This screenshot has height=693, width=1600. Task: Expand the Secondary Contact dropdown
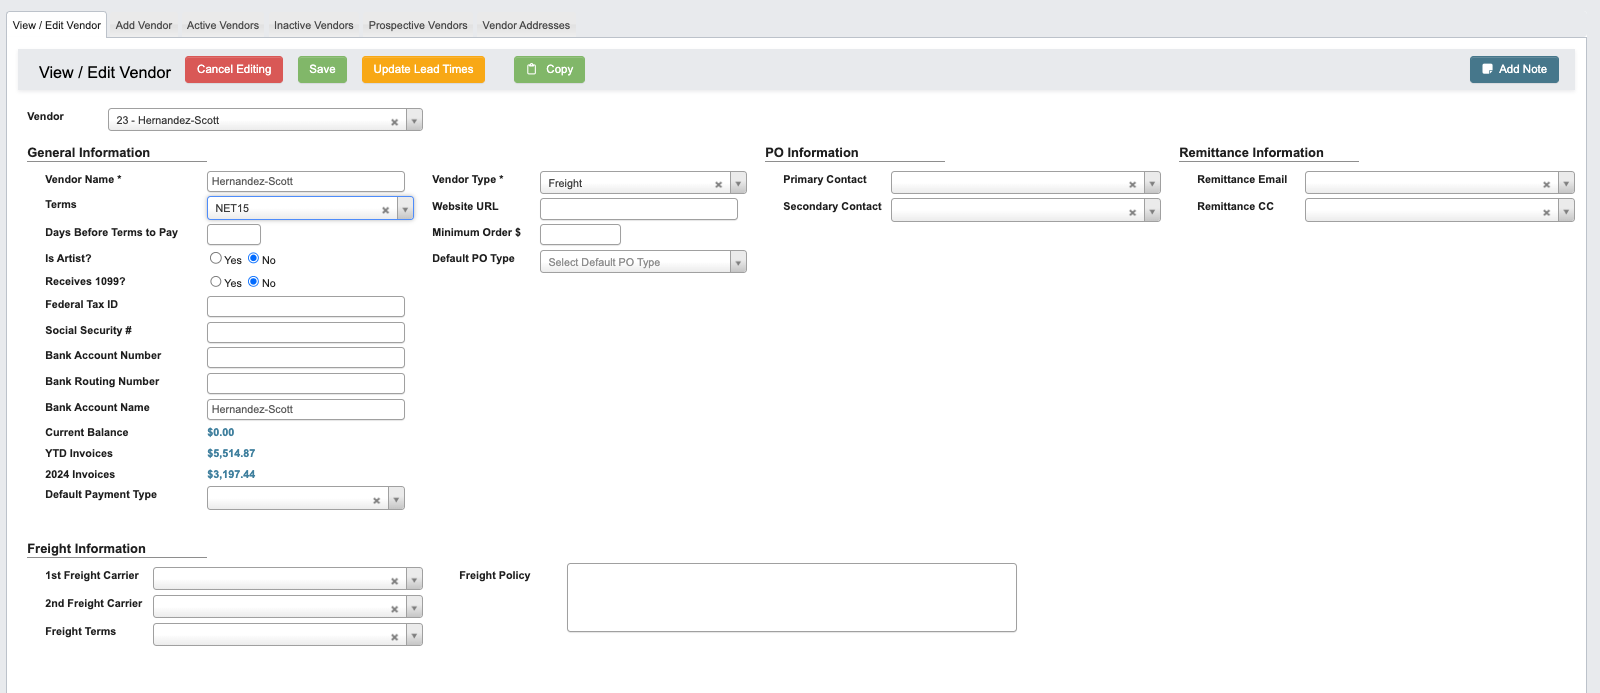1152,210
